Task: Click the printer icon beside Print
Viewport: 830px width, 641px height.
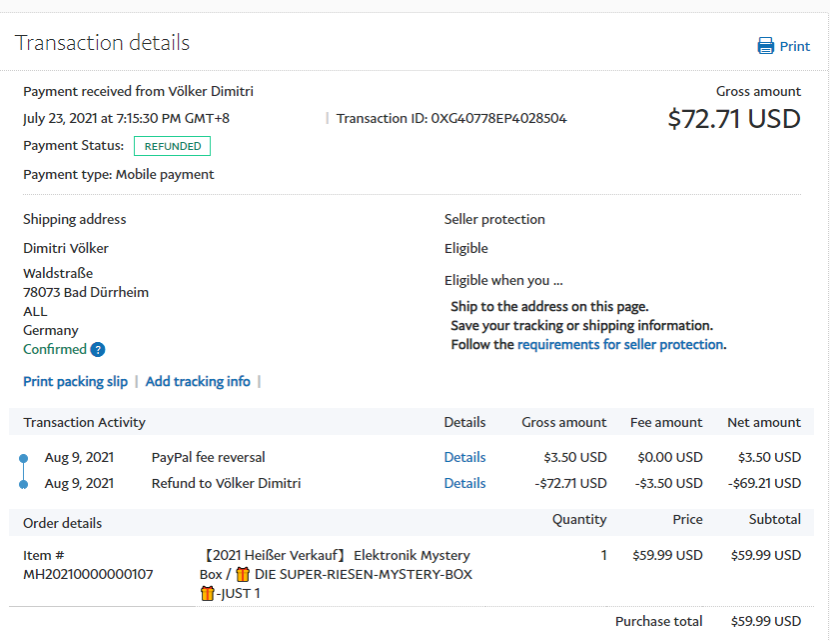Action: (766, 46)
